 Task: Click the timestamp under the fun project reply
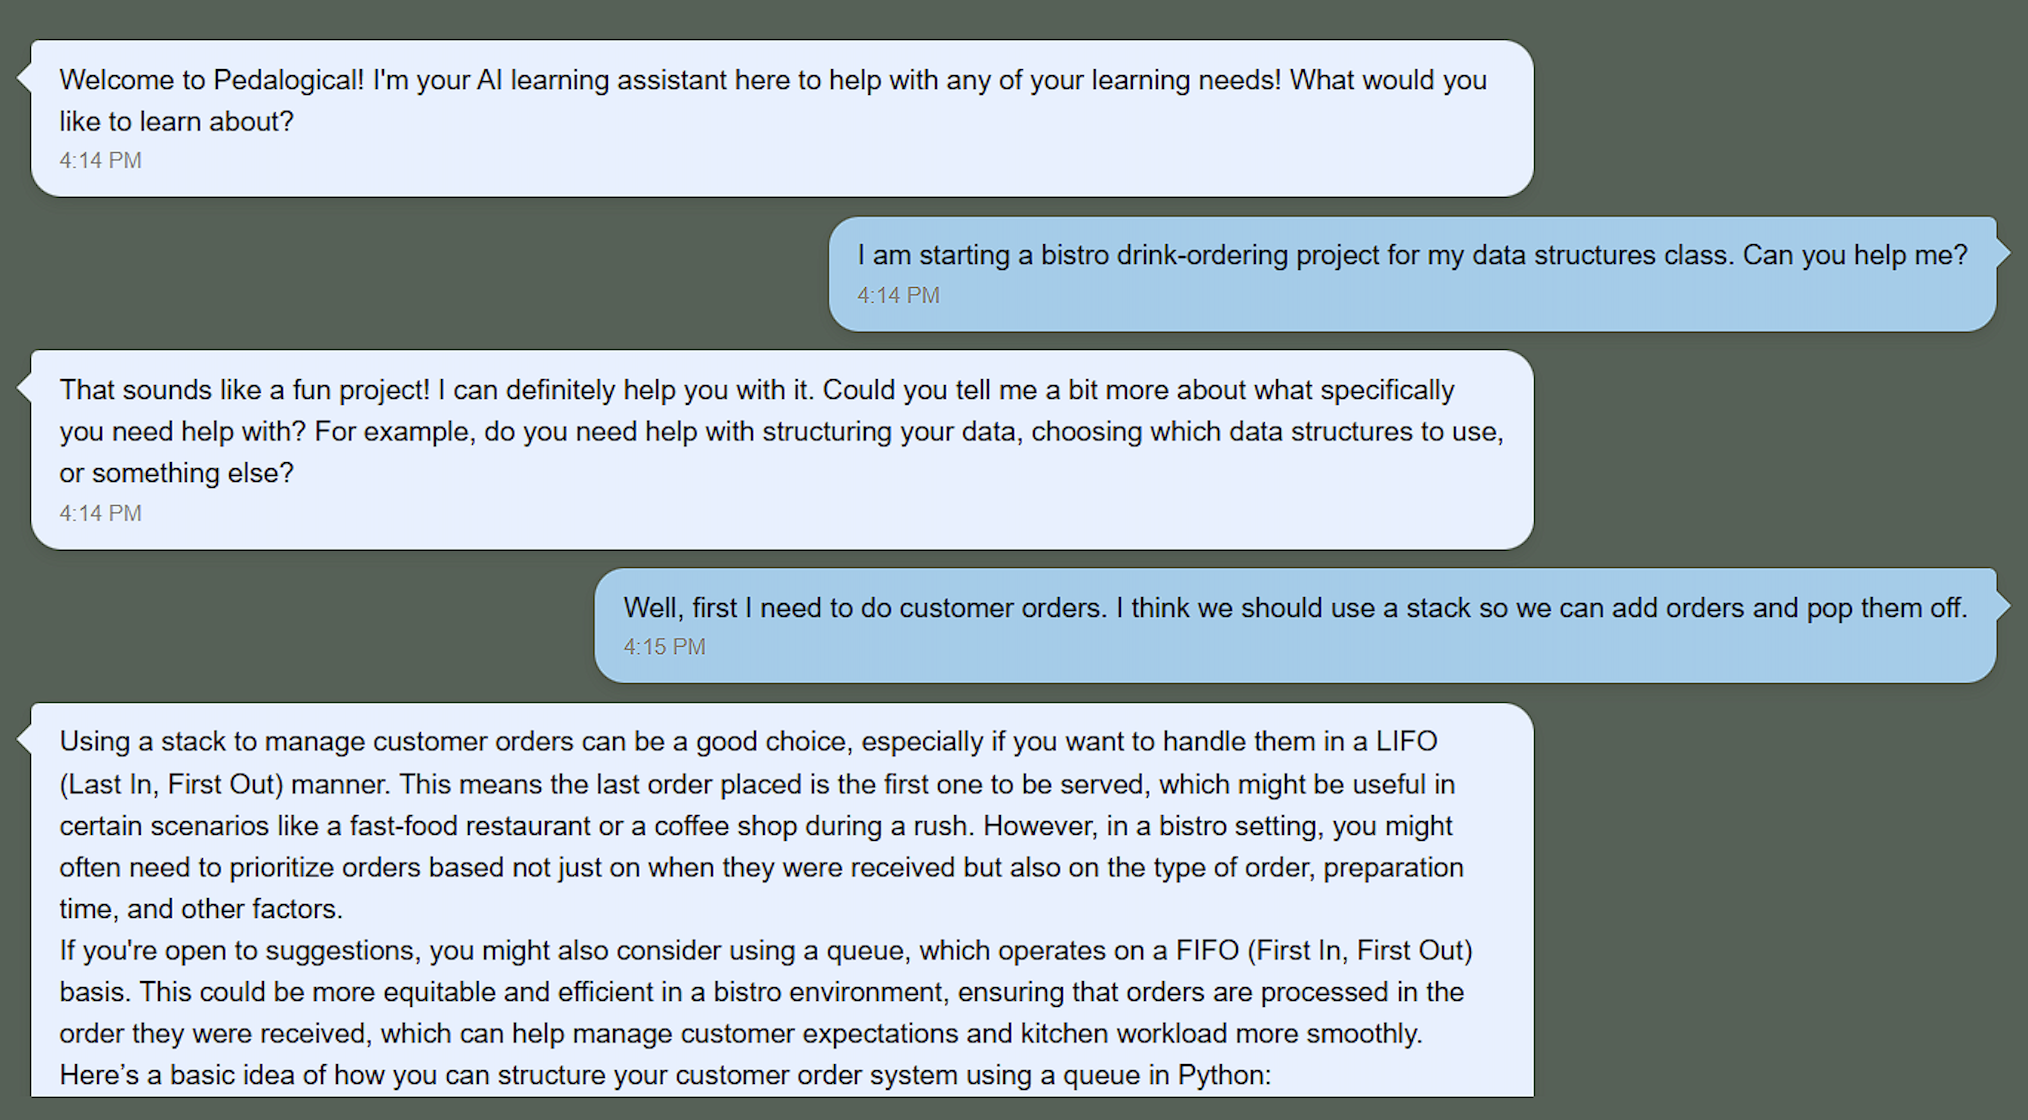point(100,514)
